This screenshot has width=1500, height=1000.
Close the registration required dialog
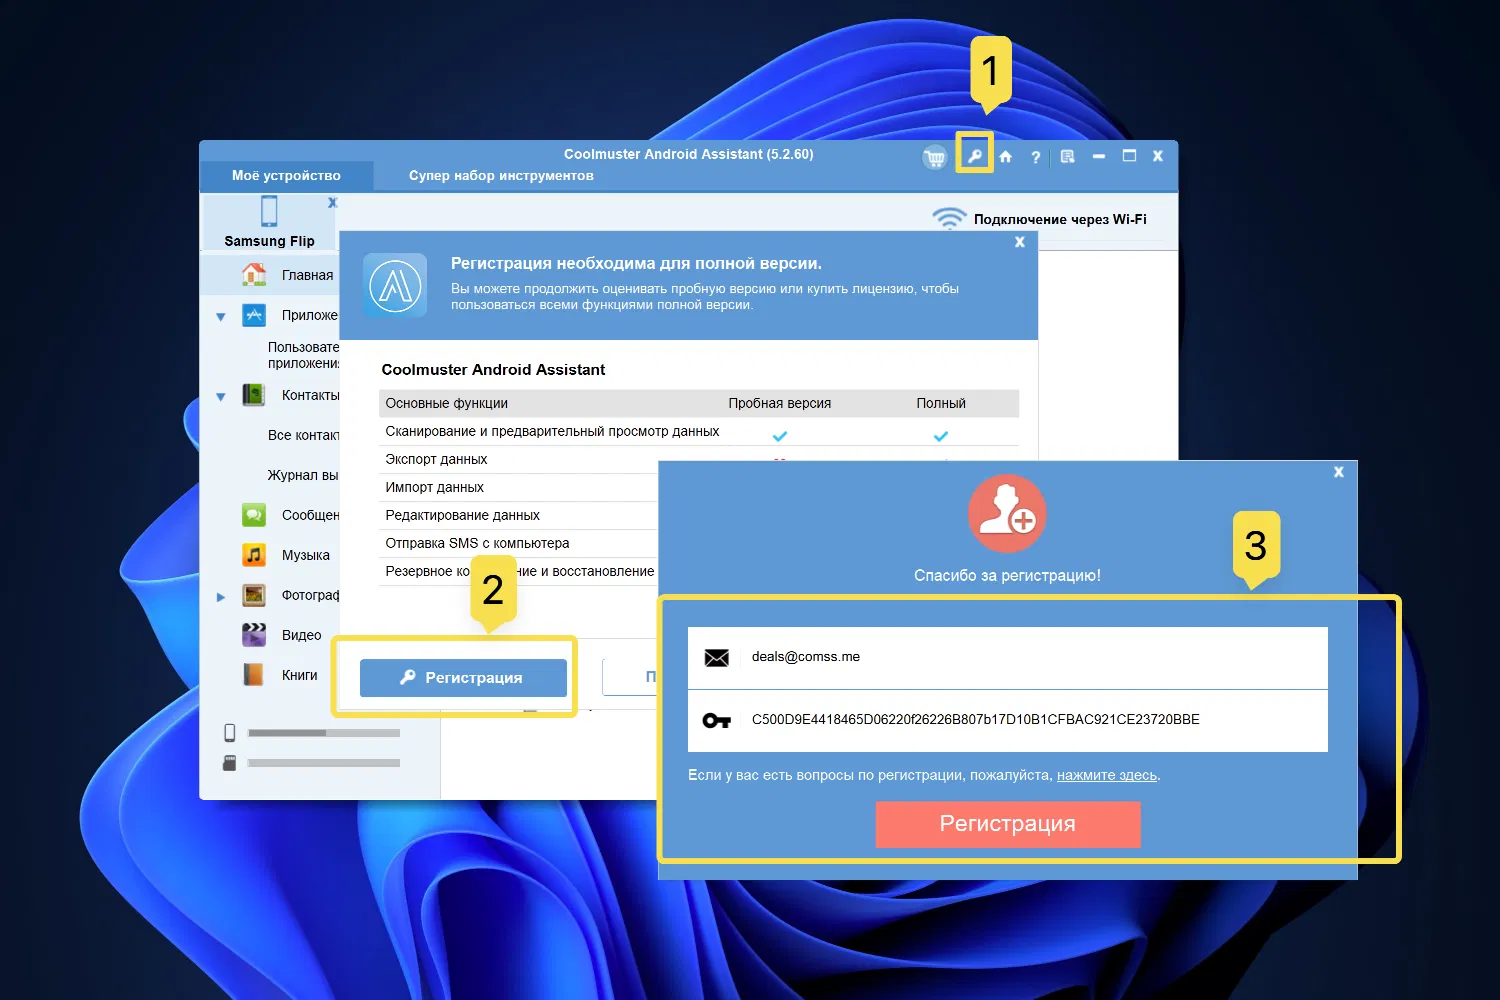(1020, 242)
